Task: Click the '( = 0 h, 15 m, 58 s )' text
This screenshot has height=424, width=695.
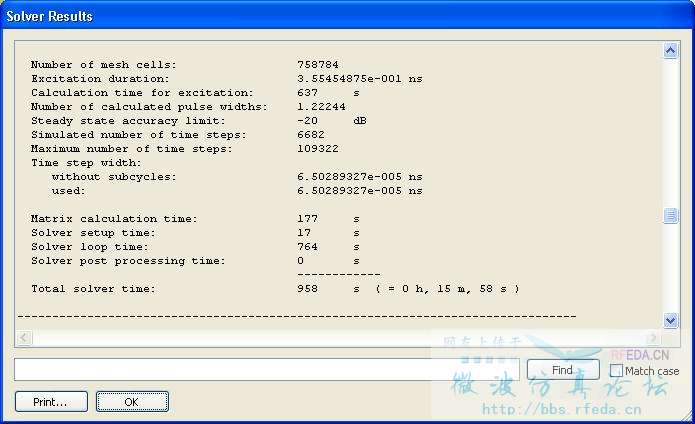Action: (447, 289)
